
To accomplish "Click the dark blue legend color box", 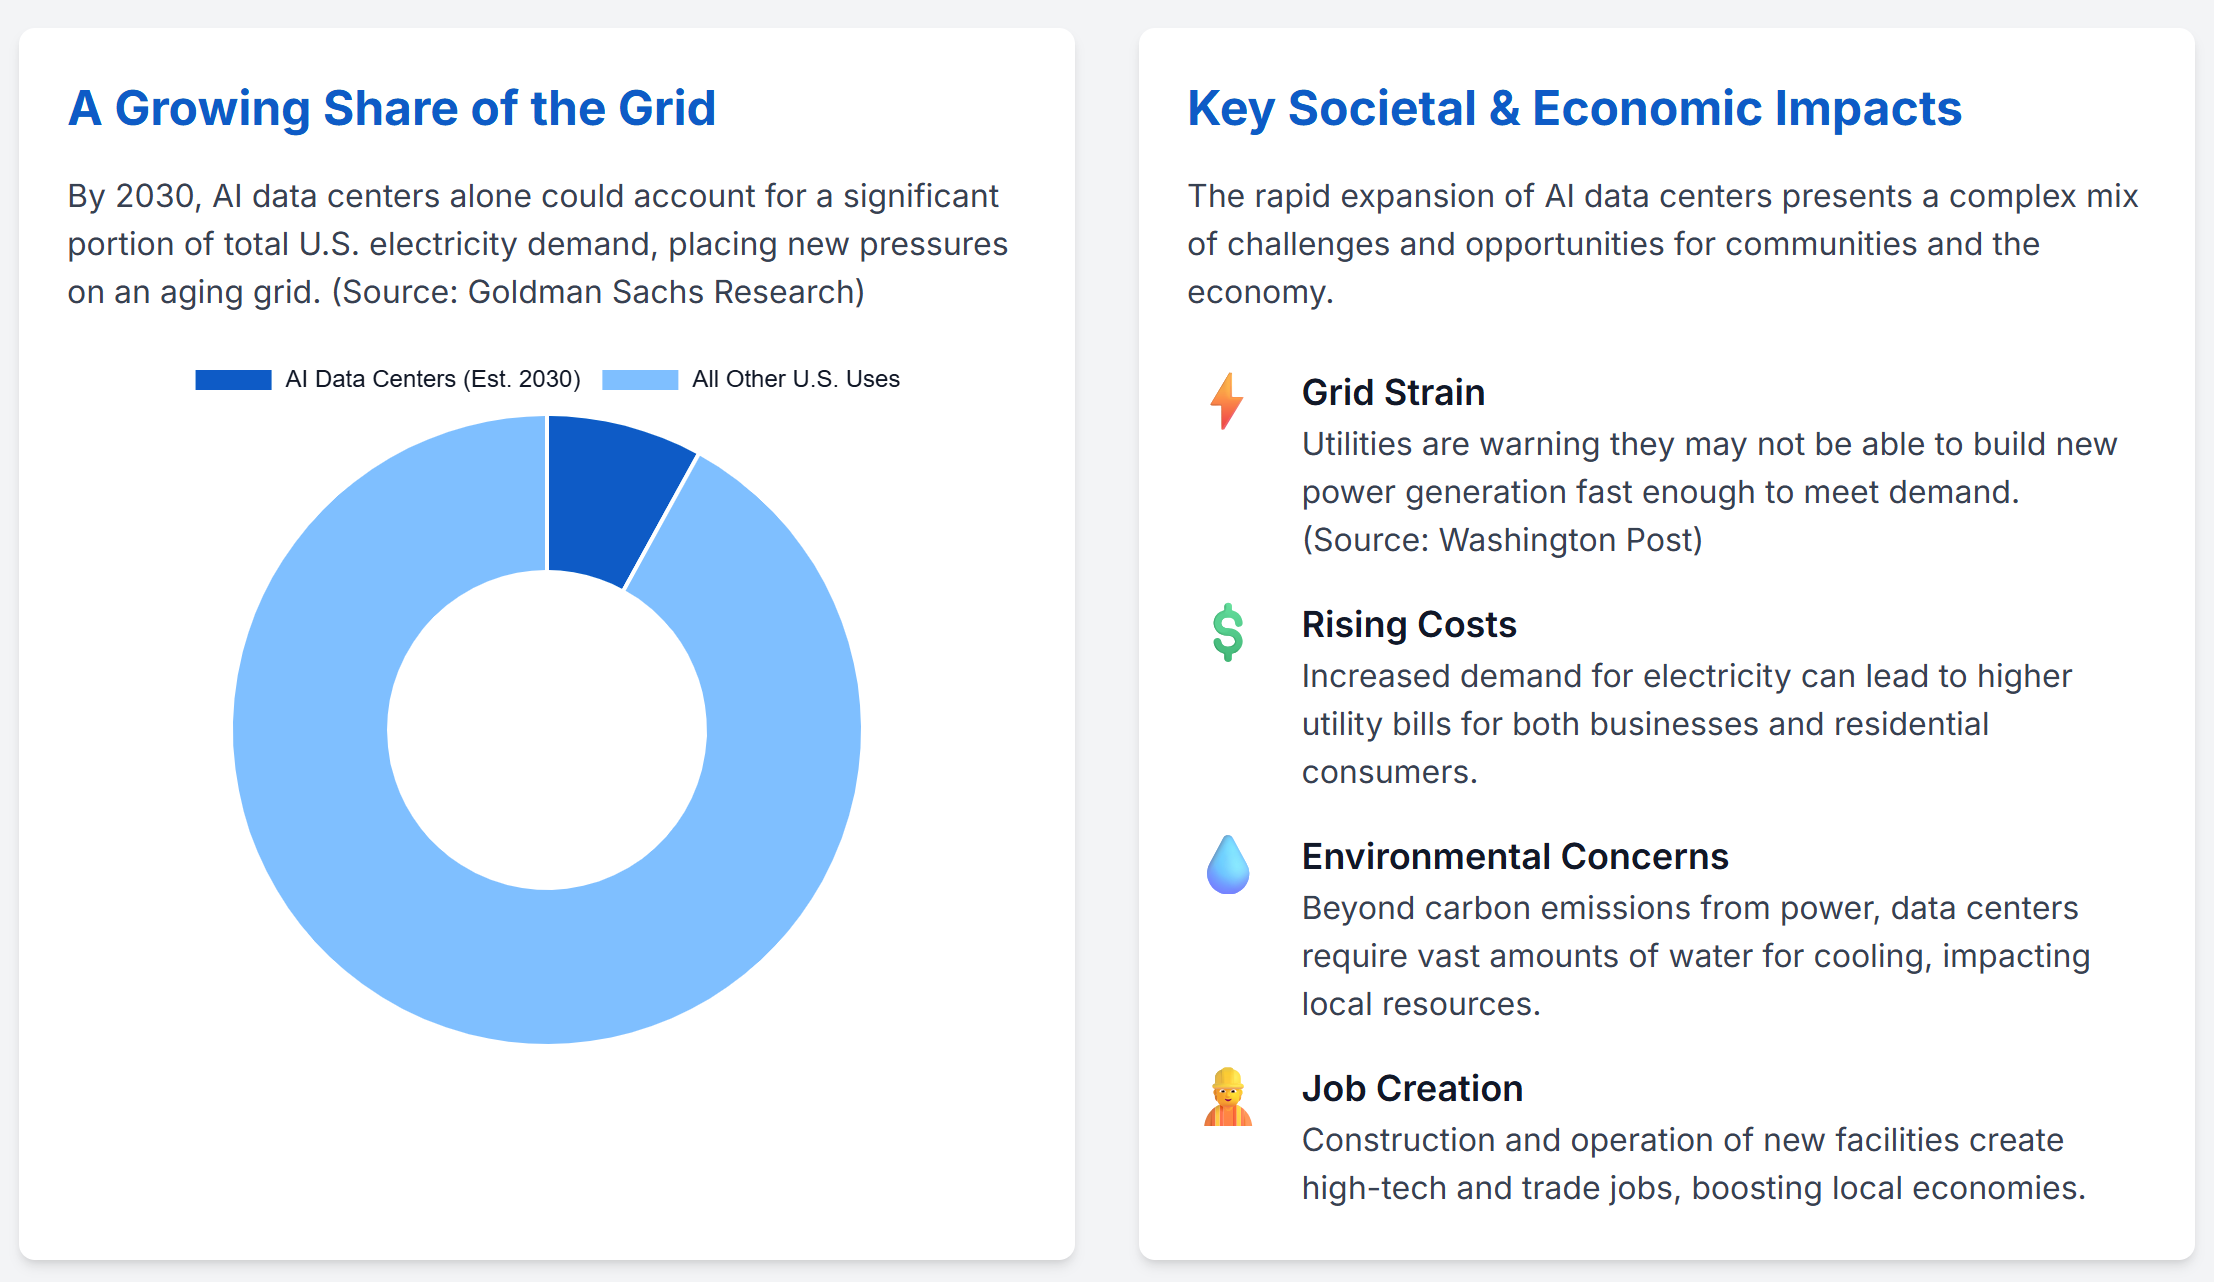I will coord(233,380).
